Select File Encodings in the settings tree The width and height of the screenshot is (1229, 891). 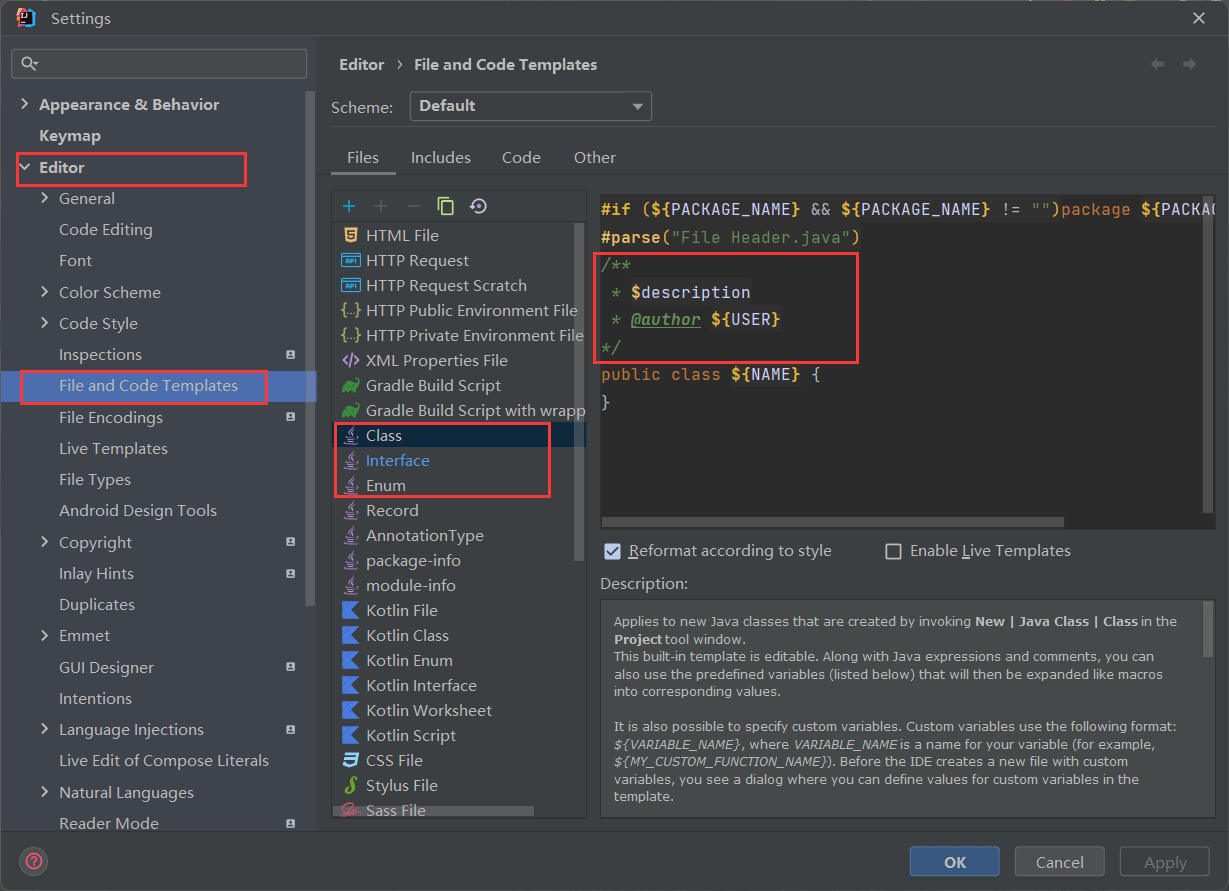[111, 417]
